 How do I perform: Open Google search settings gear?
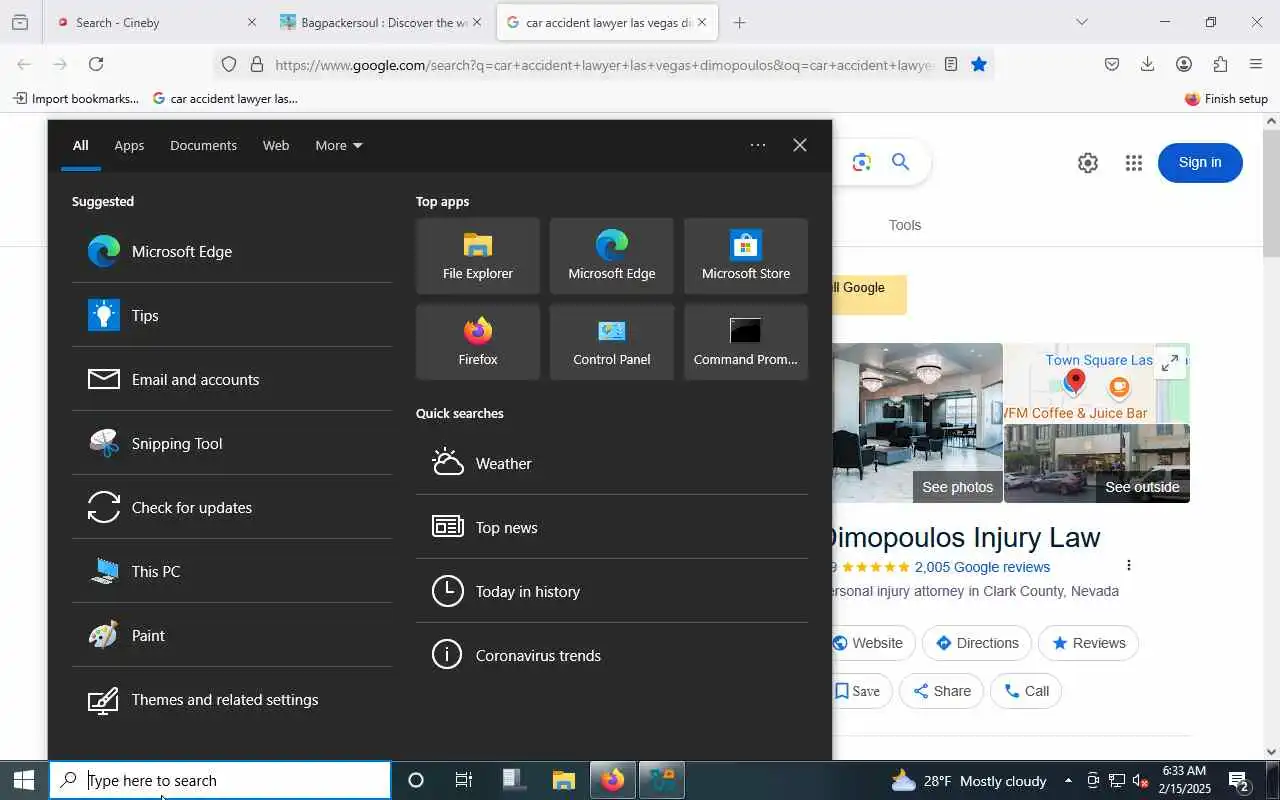click(1088, 163)
